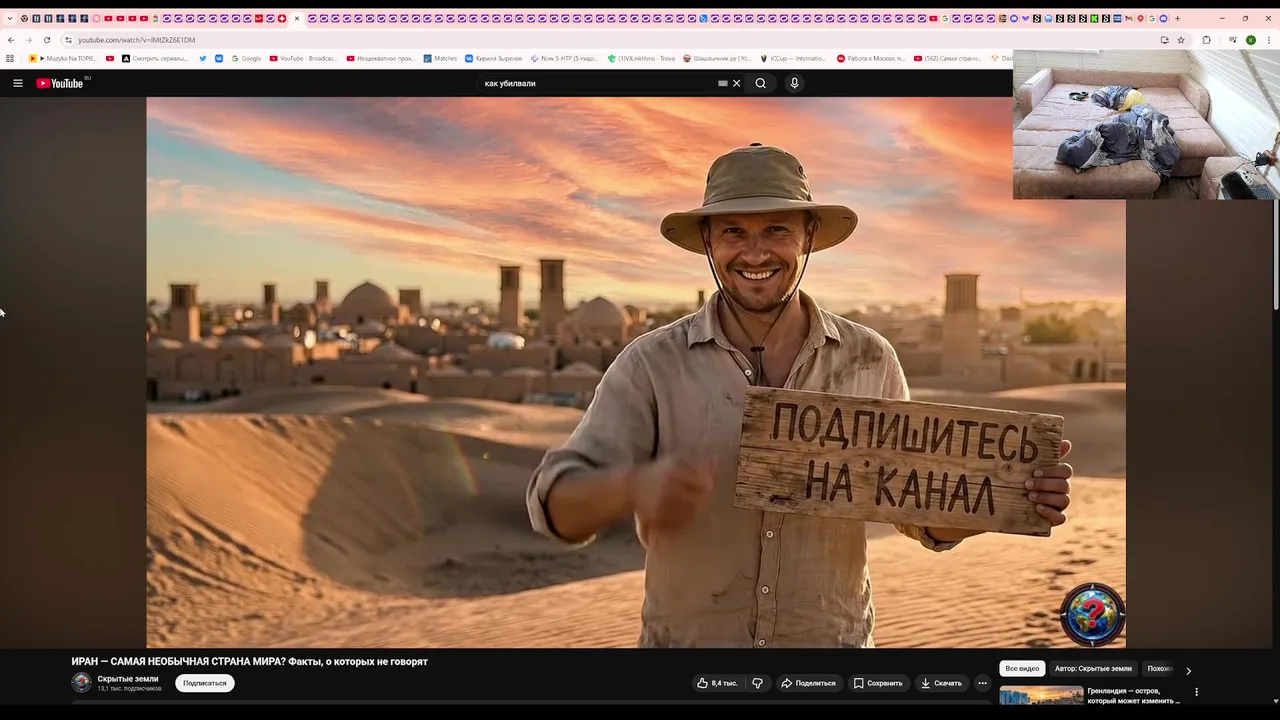
Task: Bookmark this page with the star
Action: pos(1181,40)
